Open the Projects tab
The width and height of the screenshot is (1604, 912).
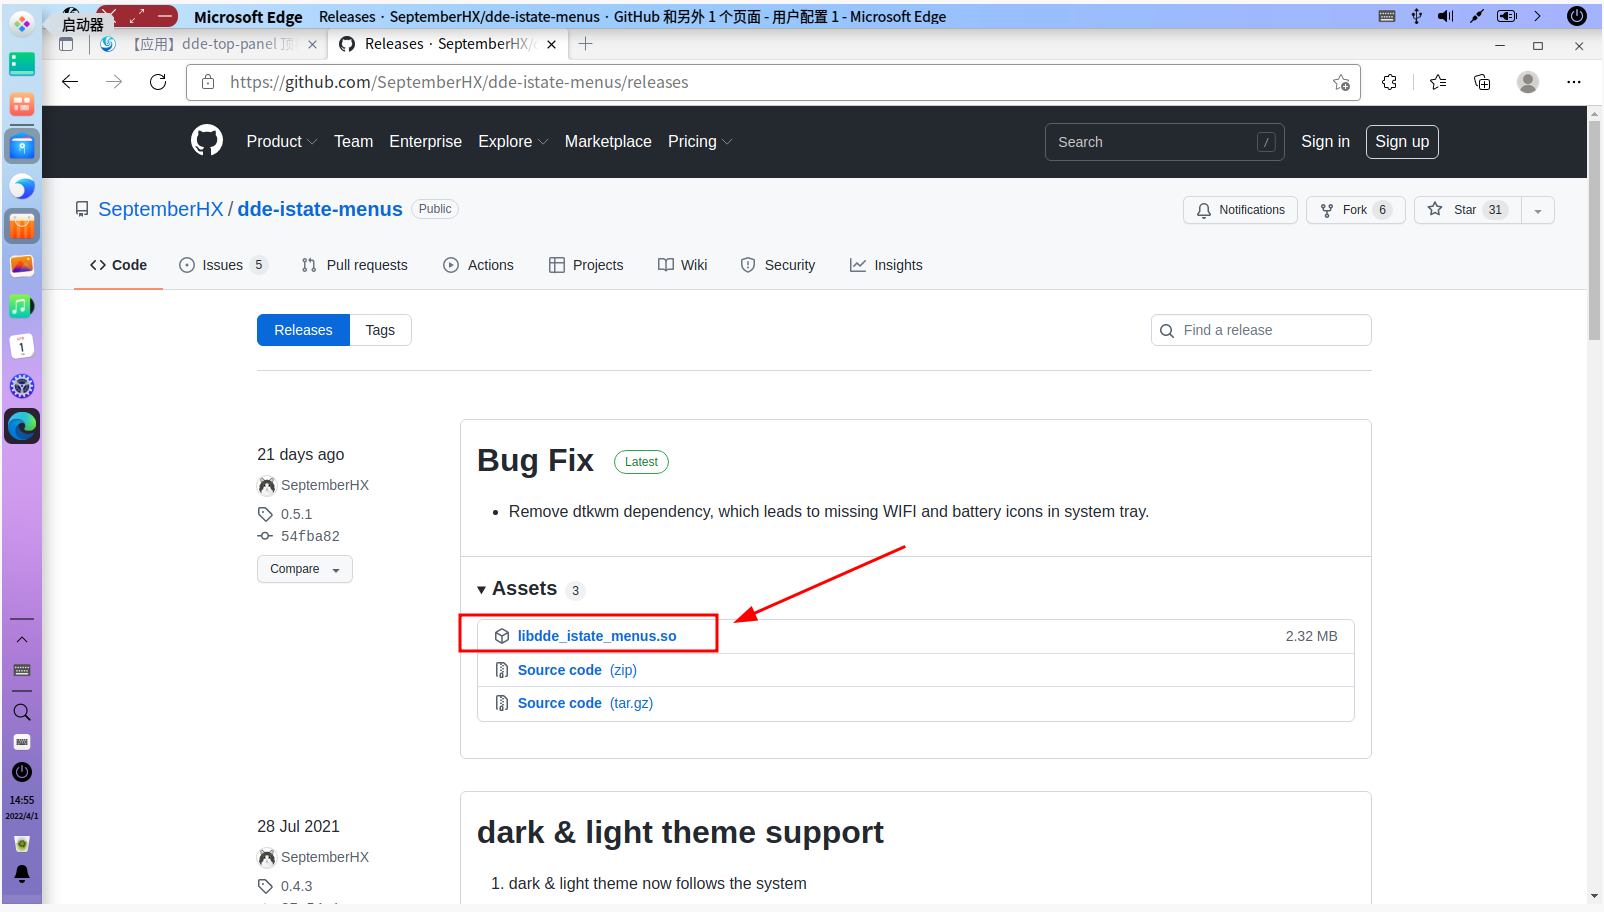pyautogui.click(x=586, y=265)
